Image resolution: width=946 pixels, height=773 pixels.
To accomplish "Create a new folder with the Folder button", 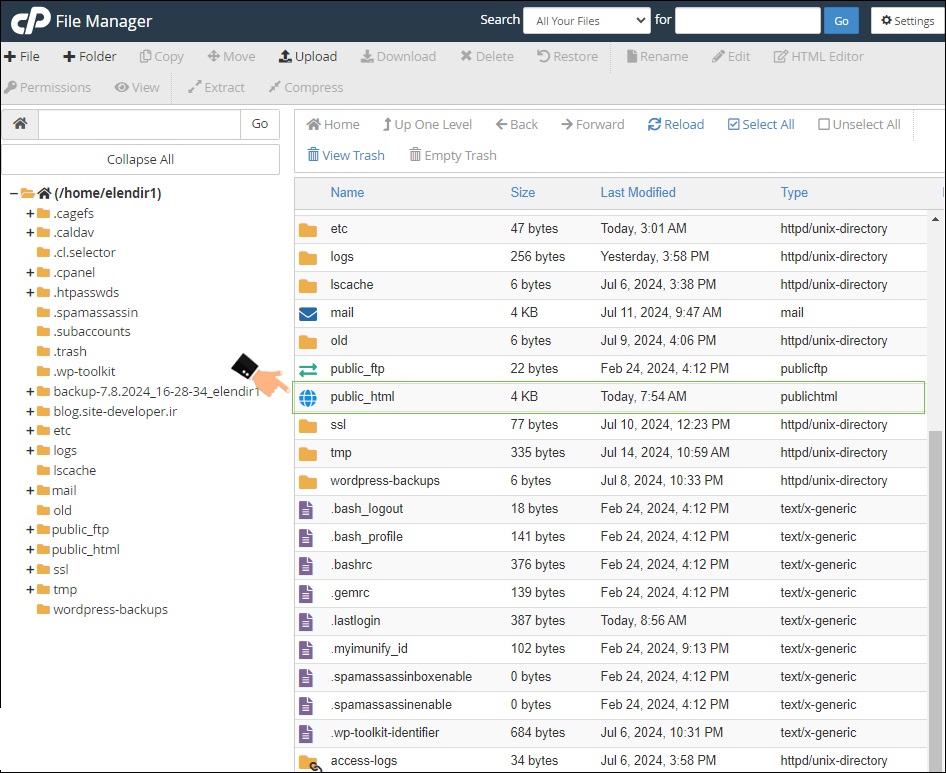I will [x=69, y=57].
